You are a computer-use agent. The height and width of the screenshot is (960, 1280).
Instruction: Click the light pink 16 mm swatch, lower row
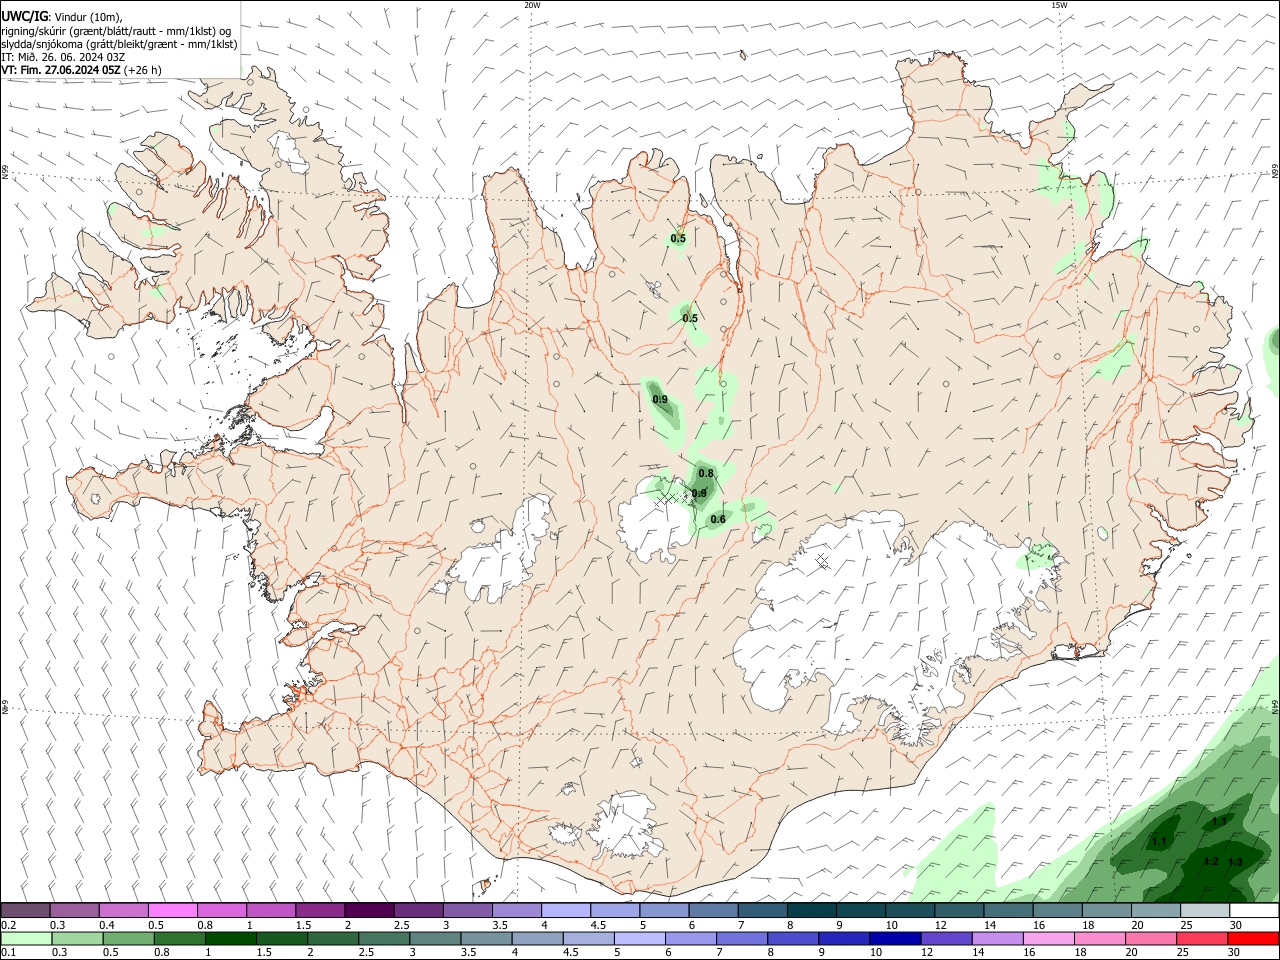pos(1047,938)
